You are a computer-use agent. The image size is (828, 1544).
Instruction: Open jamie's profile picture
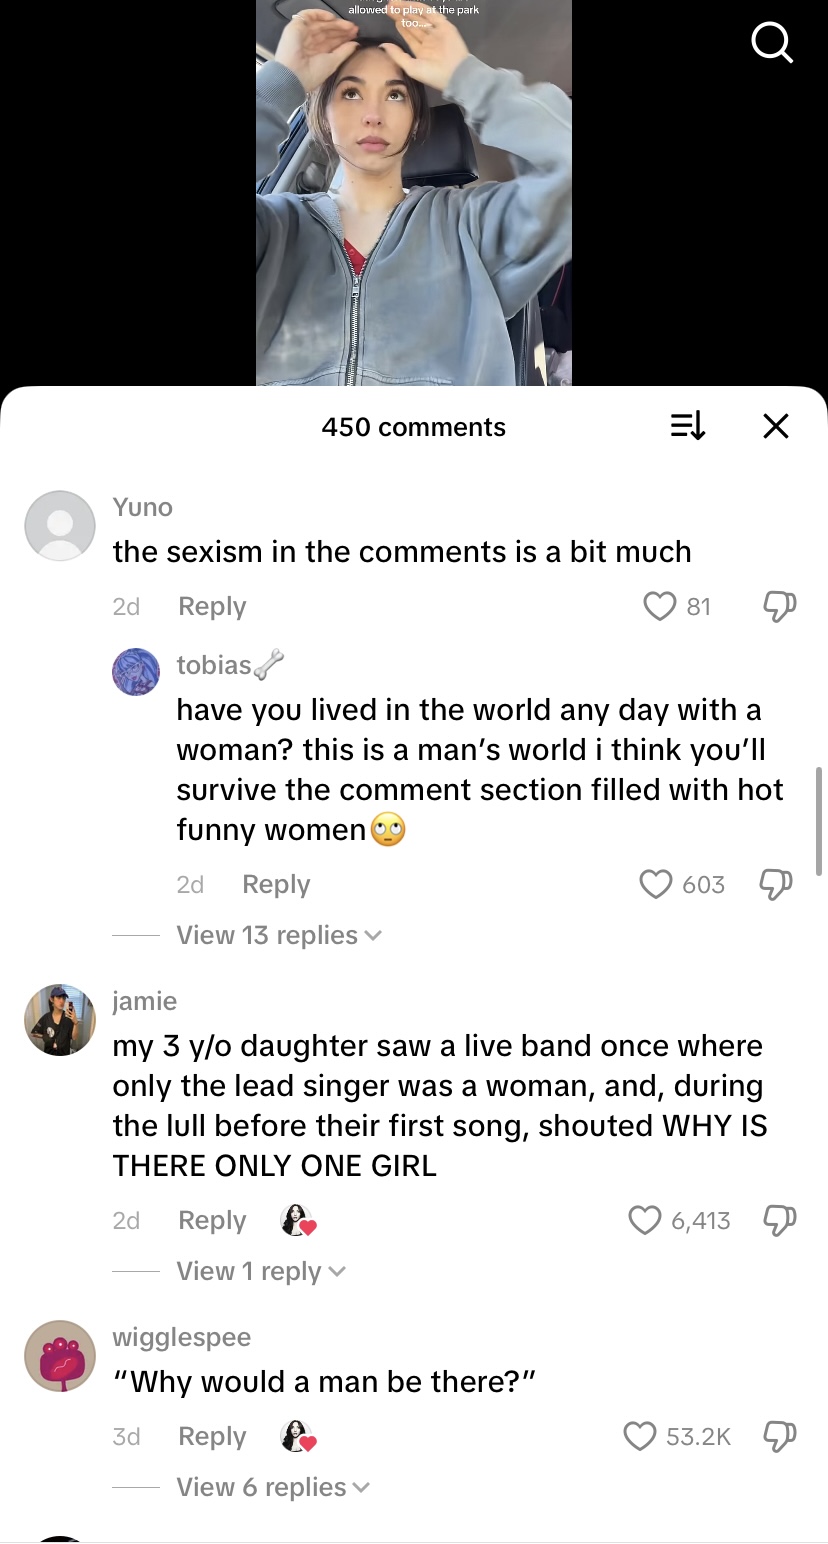coord(60,1019)
